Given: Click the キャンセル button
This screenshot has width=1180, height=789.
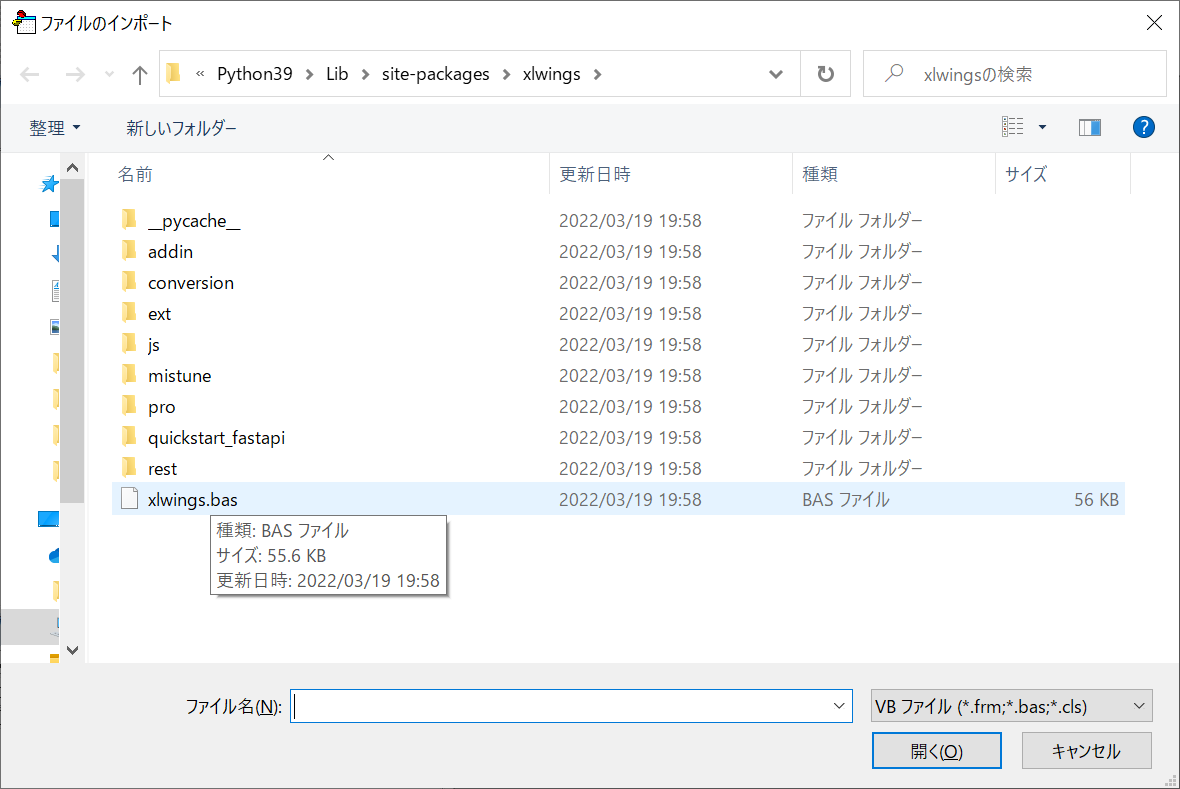Looking at the screenshot, I should click(x=1086, y=751).
